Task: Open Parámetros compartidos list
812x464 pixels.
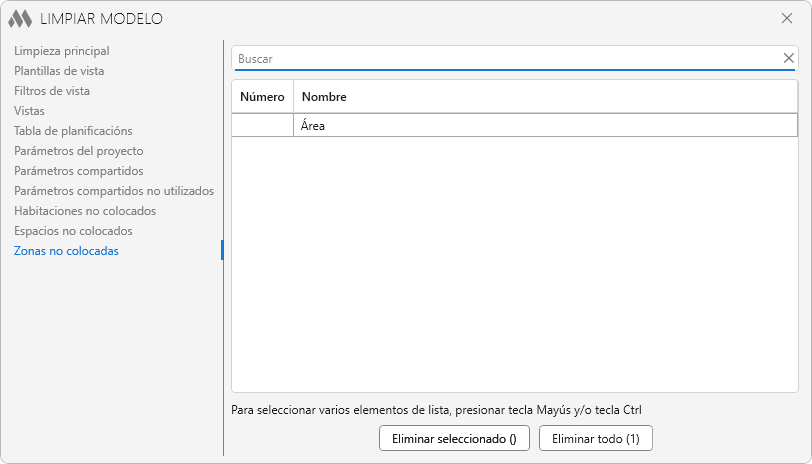Action: tap(79, 171)
